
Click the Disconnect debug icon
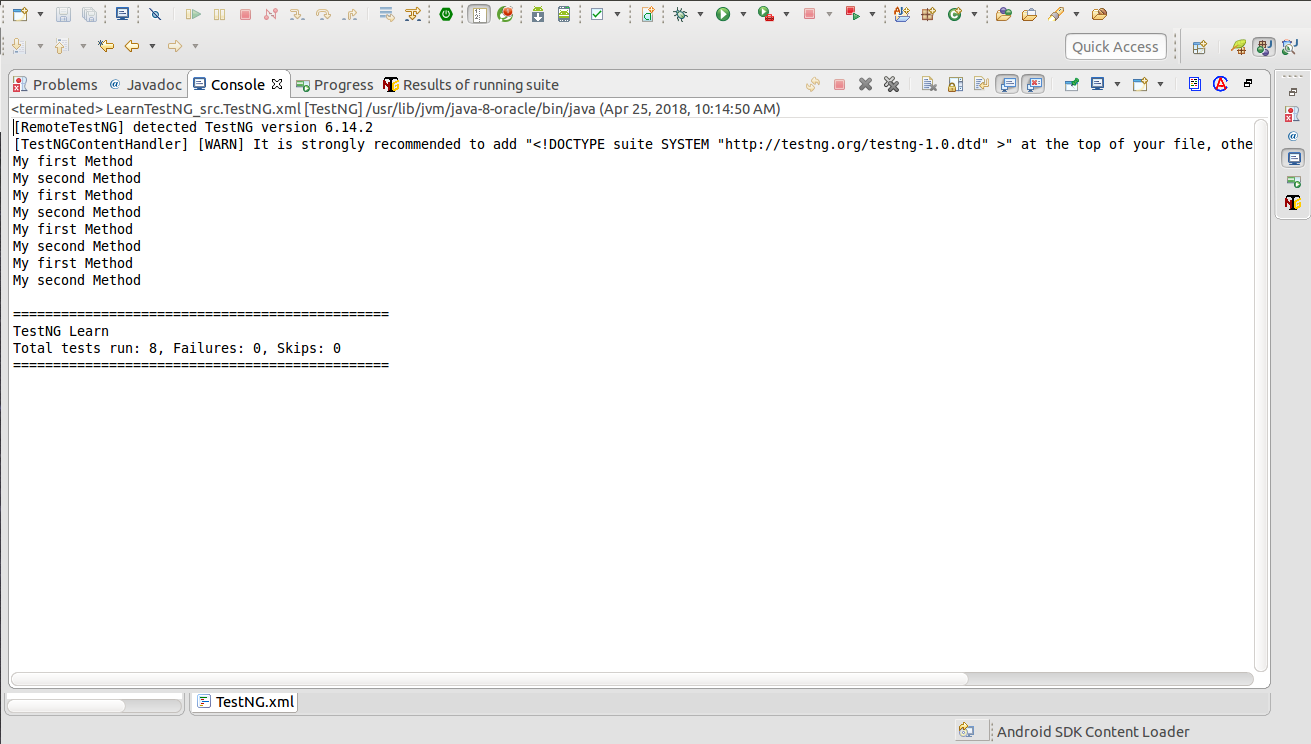pos(270,14)
